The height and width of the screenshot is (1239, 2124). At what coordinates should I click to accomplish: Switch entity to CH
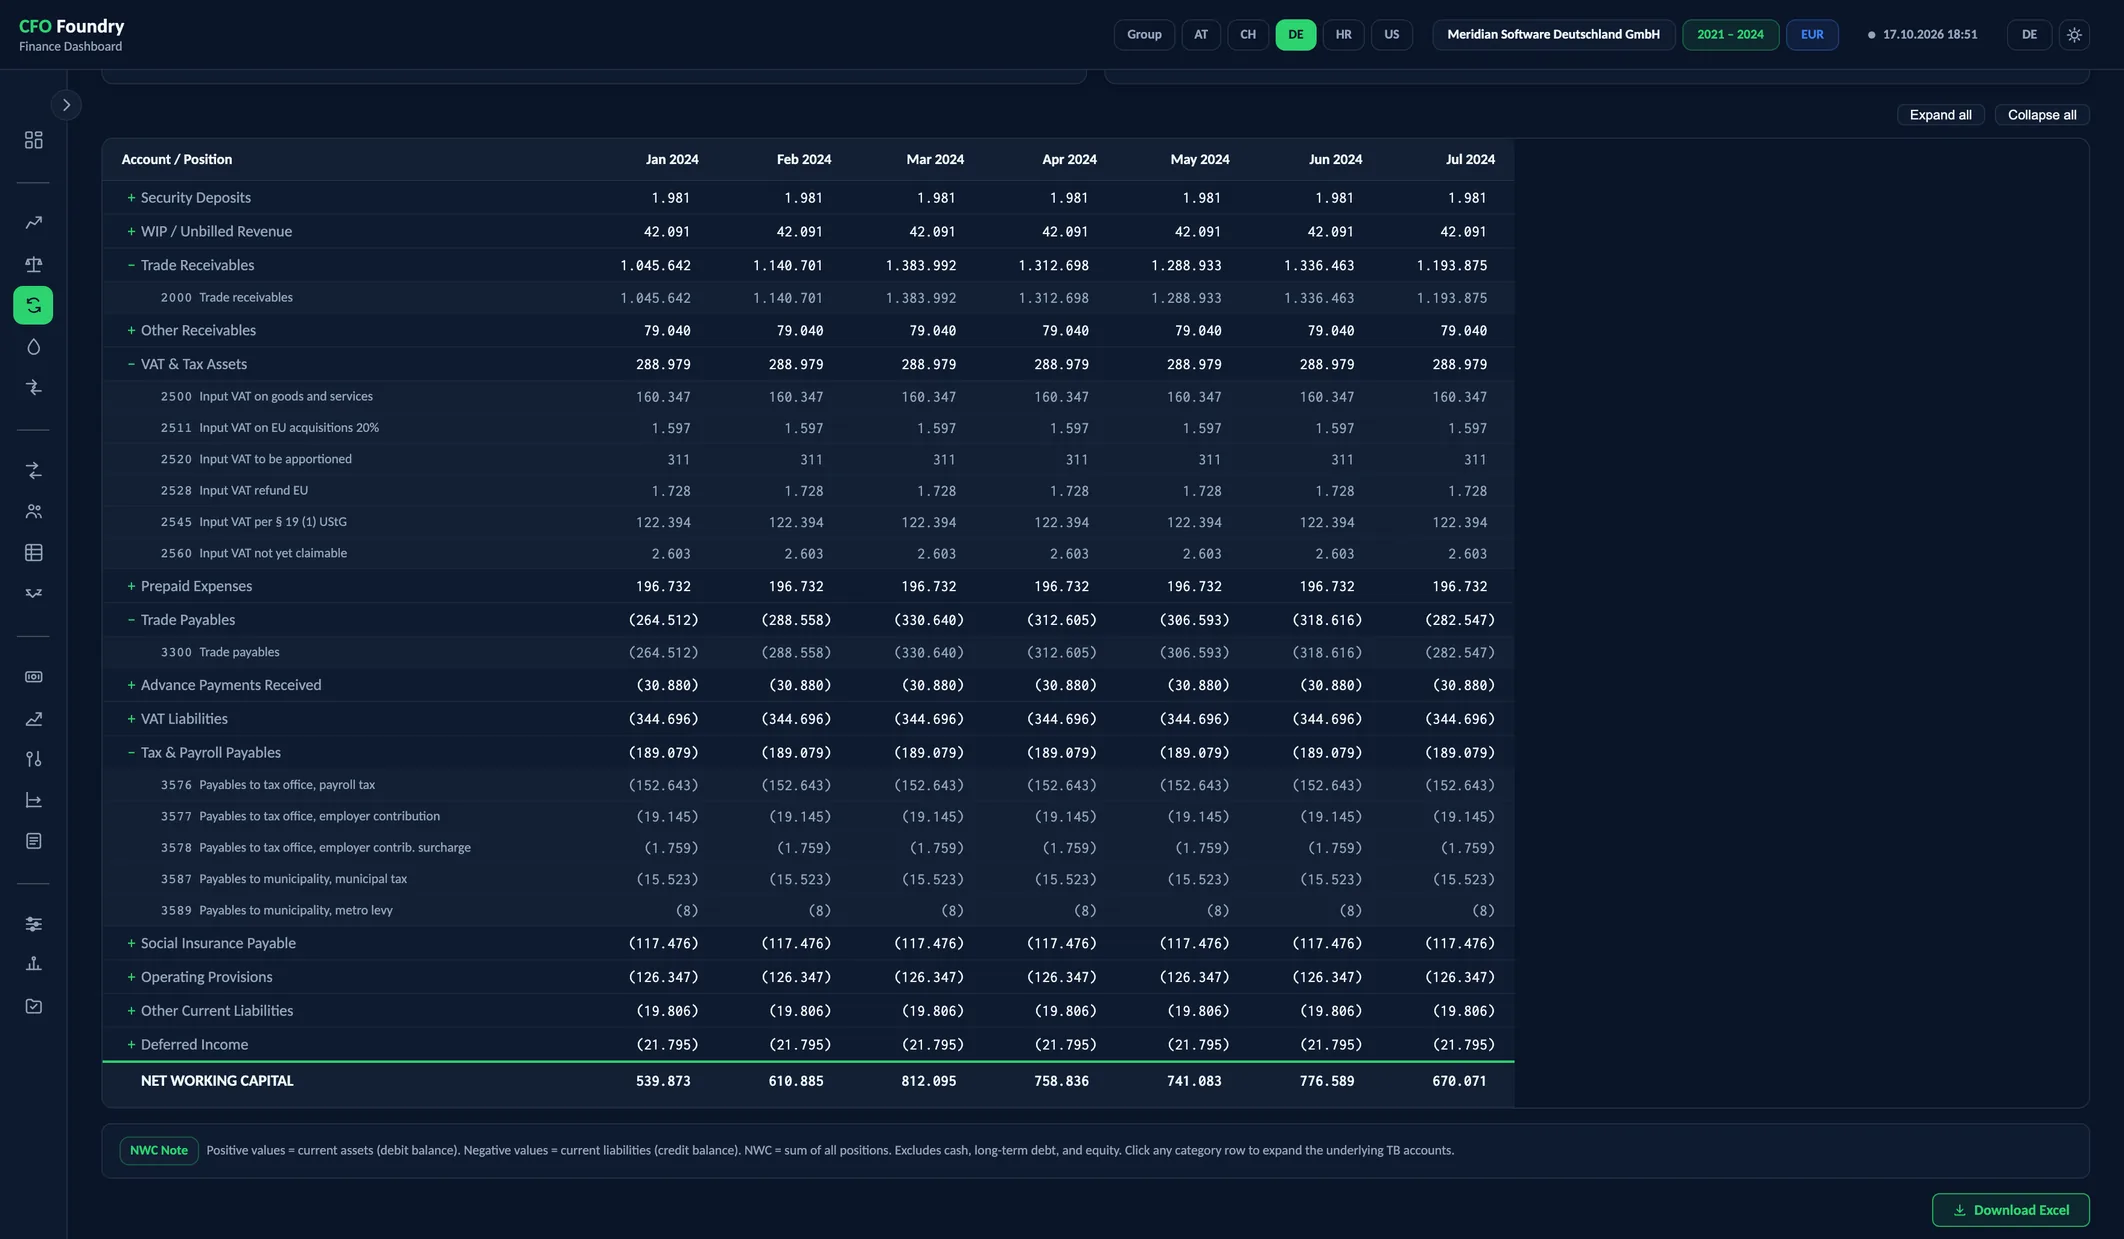coord(1248,34)
